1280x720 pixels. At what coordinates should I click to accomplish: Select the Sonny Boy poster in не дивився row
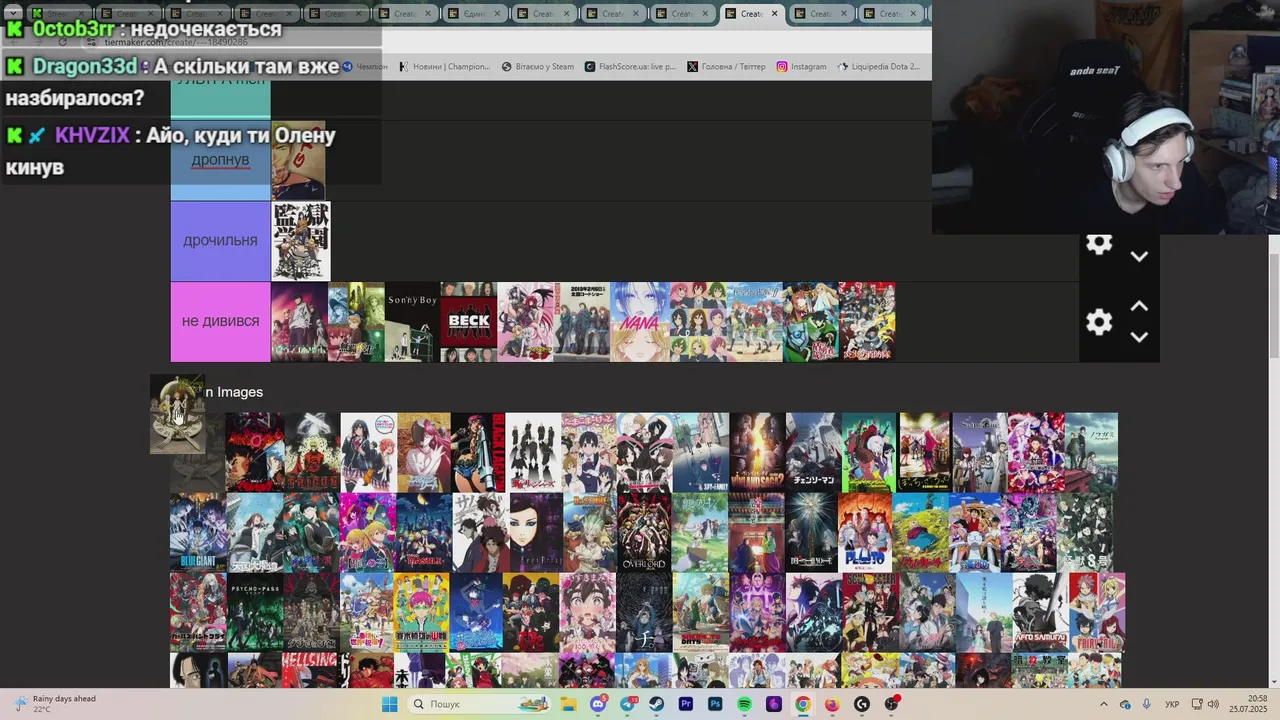pos(412,321)
